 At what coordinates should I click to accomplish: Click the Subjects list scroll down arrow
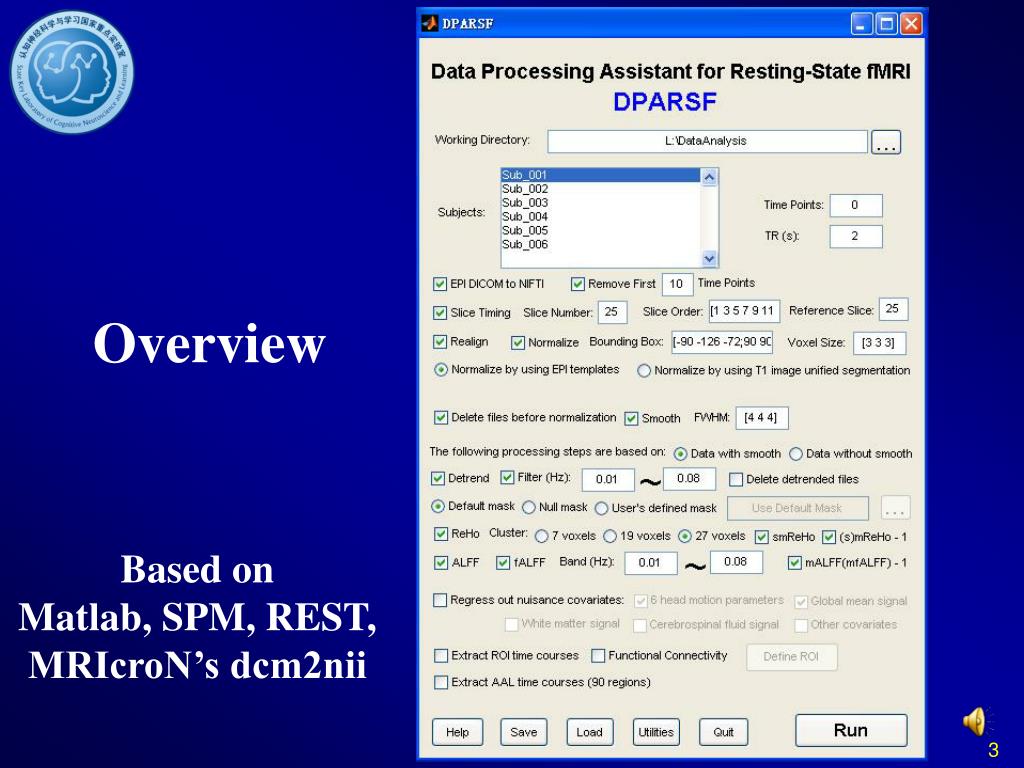point(709,259)
